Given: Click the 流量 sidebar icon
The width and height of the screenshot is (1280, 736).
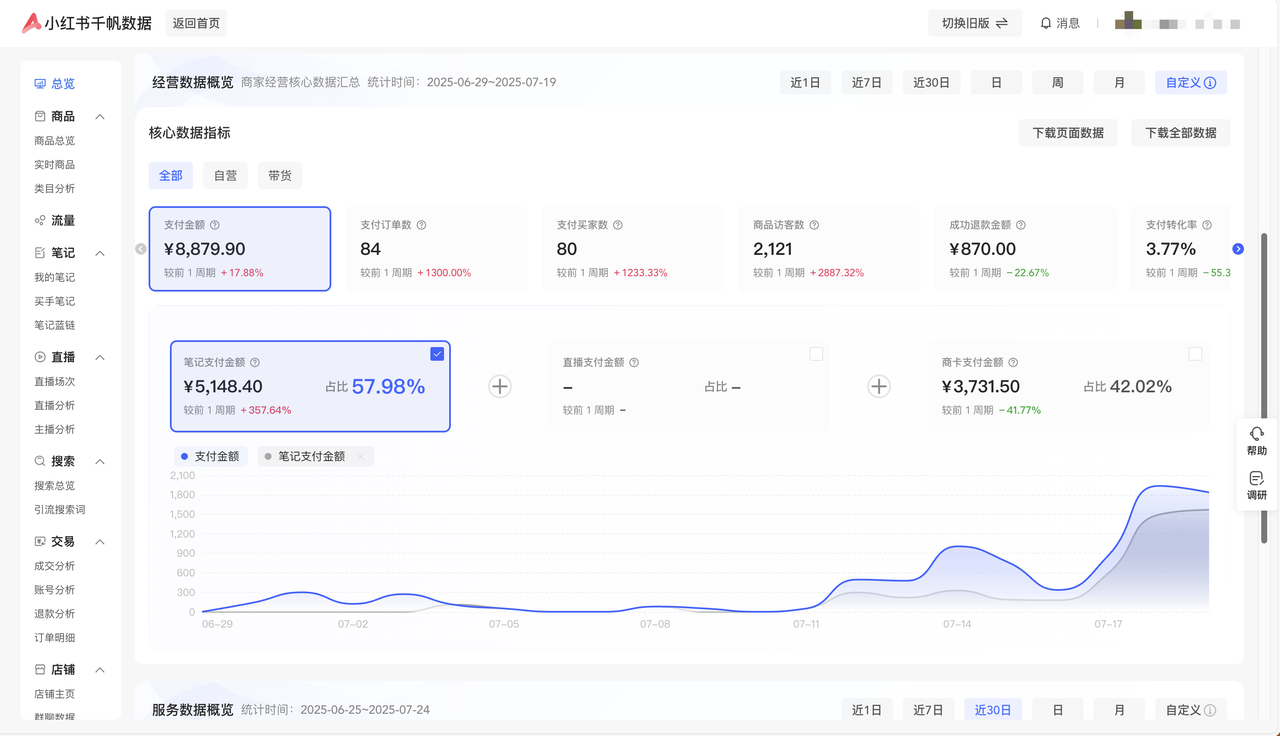Looking at the screenshot, I should coord(40,220).
